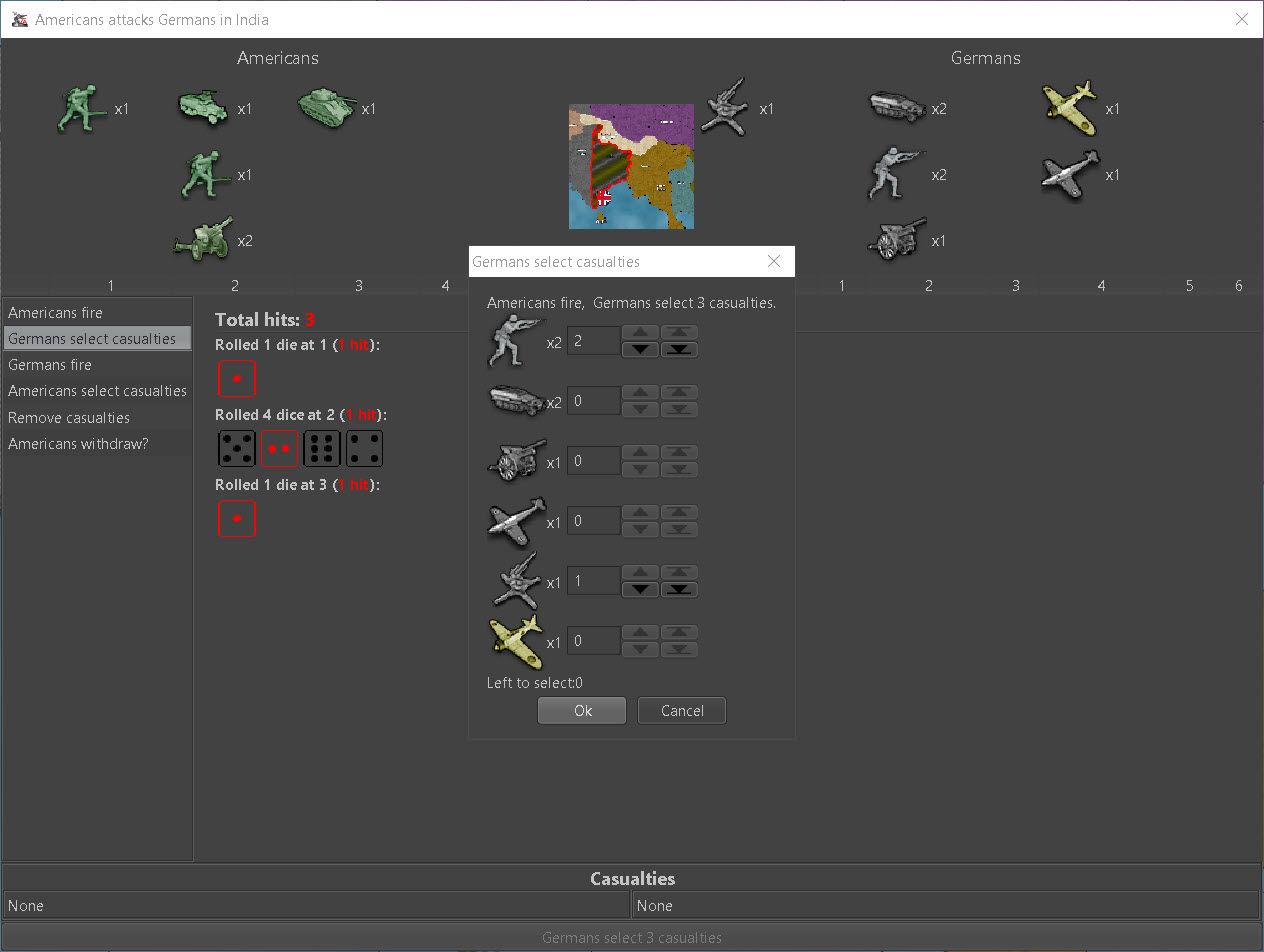Confirm casualty selection with Ok
The width and height of the screenshot is (1264, 952).
click(582, 711)
